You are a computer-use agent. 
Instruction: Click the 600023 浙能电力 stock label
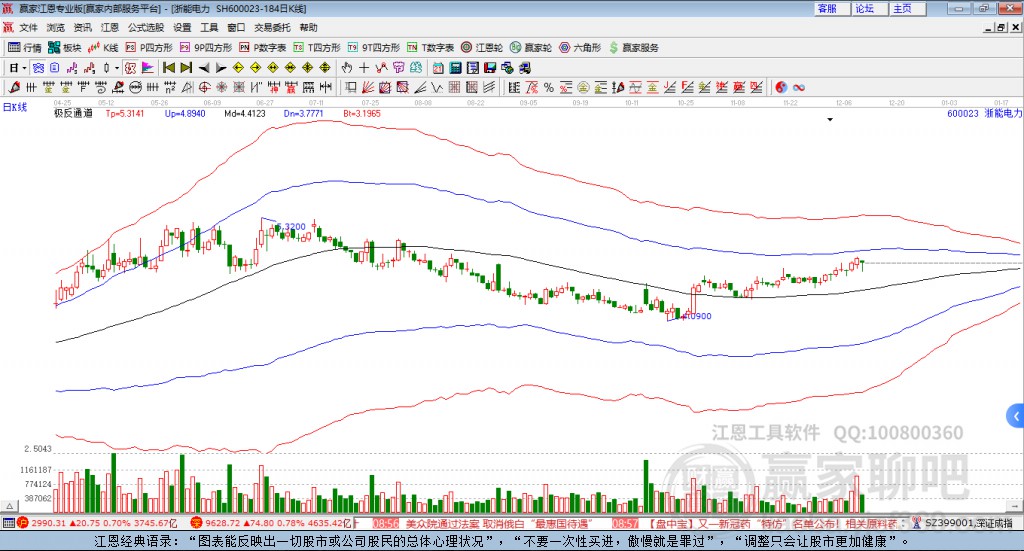pyautogui.click(x=984, y=113)
